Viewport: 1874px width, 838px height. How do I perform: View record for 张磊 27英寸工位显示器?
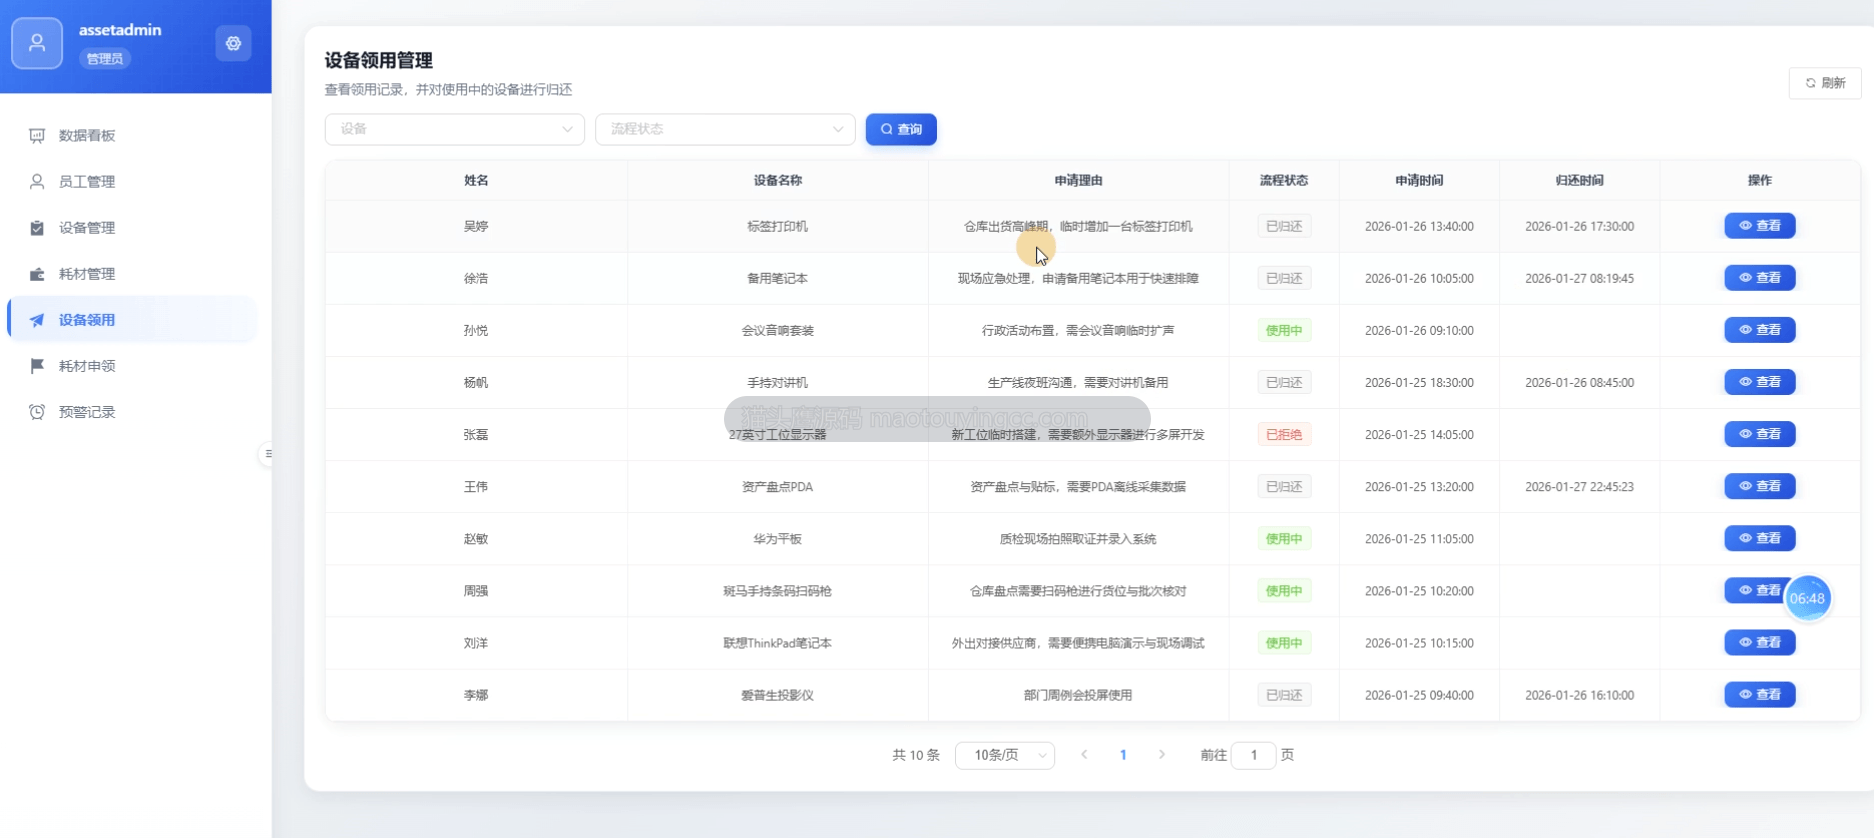point(1760,434)
